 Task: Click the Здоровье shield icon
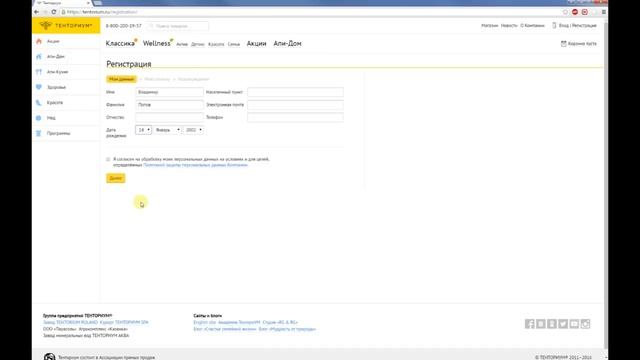[x=39, y=87]
